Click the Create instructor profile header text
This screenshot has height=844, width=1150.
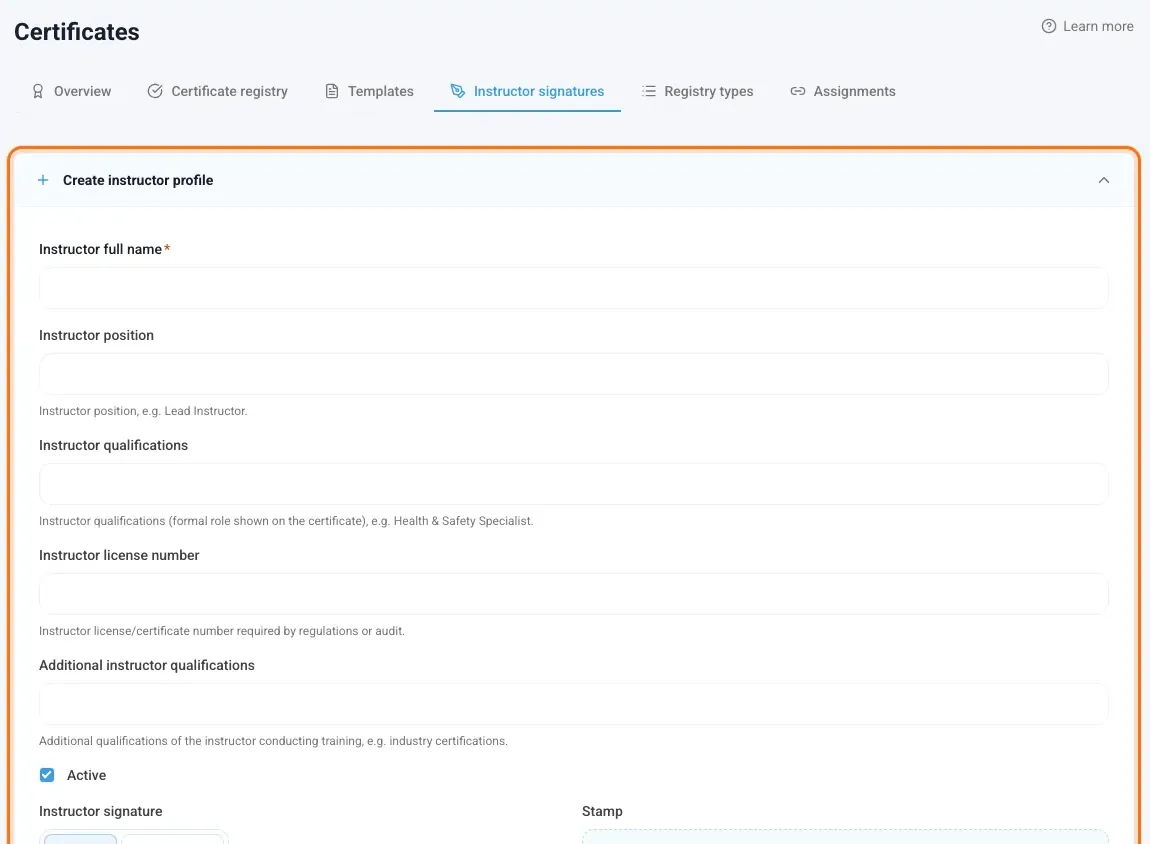click(x=138, y=180)
